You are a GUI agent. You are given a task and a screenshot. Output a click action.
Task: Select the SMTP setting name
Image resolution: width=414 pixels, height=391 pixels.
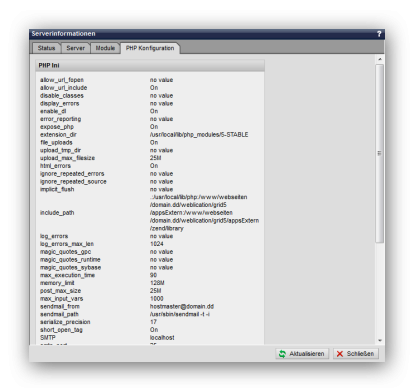[x=48, y=338]
